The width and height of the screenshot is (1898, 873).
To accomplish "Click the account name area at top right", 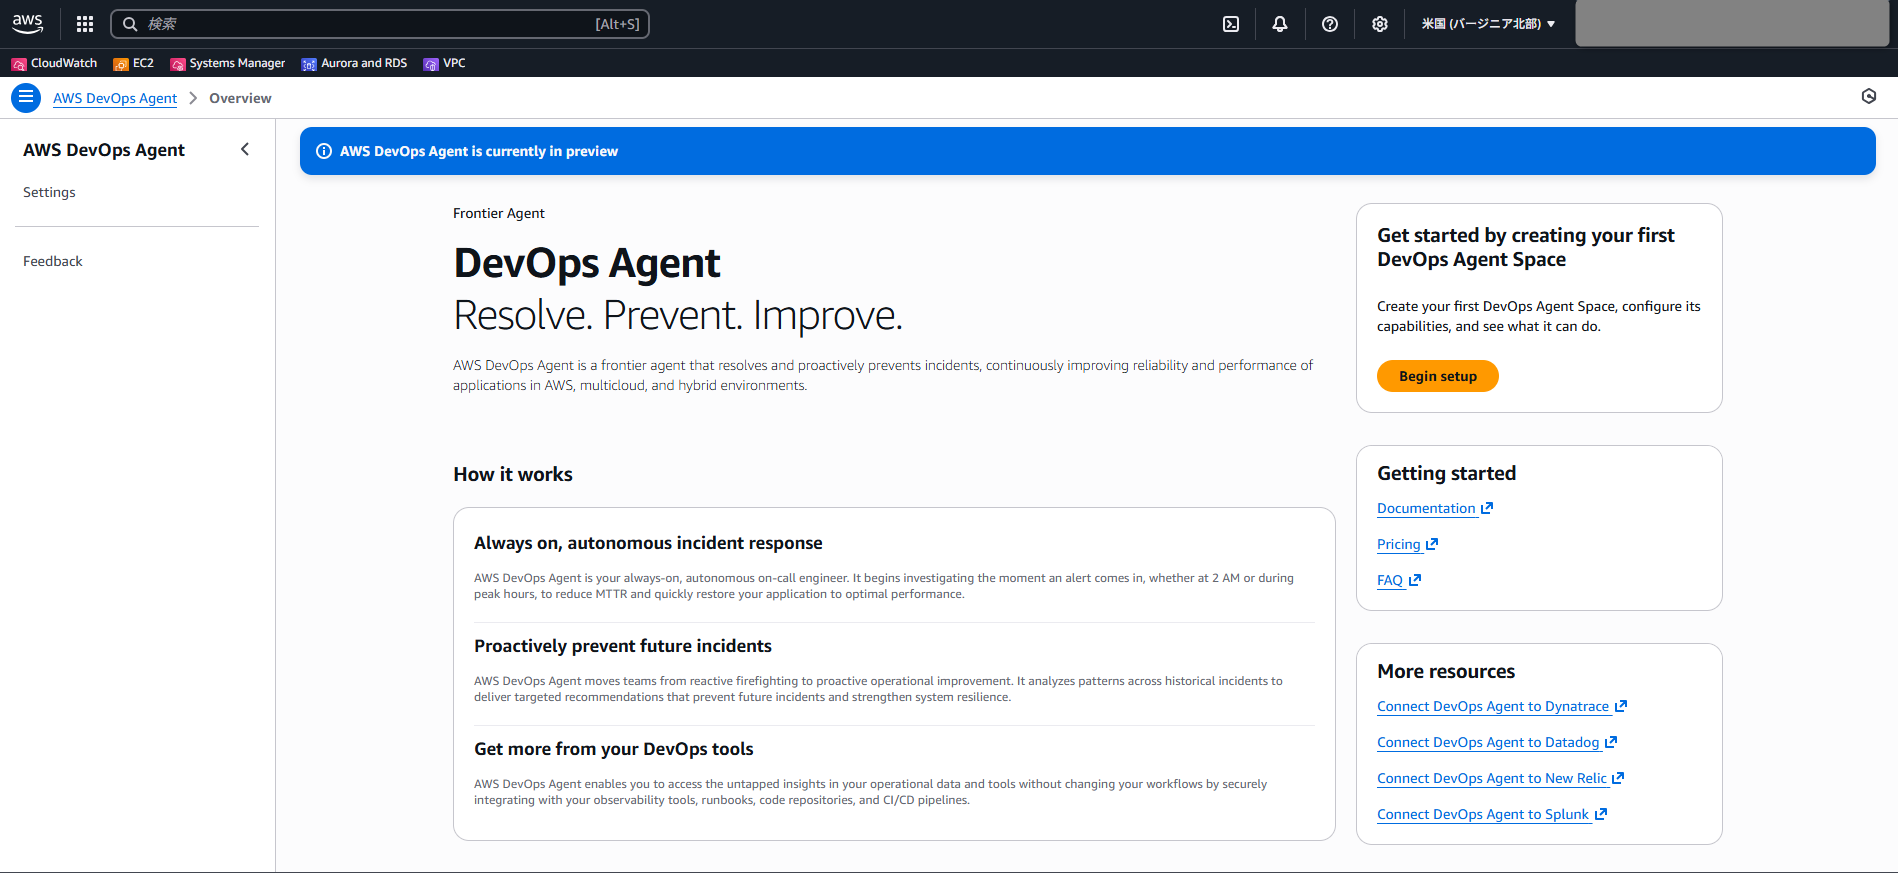I will pos(1731,23).
